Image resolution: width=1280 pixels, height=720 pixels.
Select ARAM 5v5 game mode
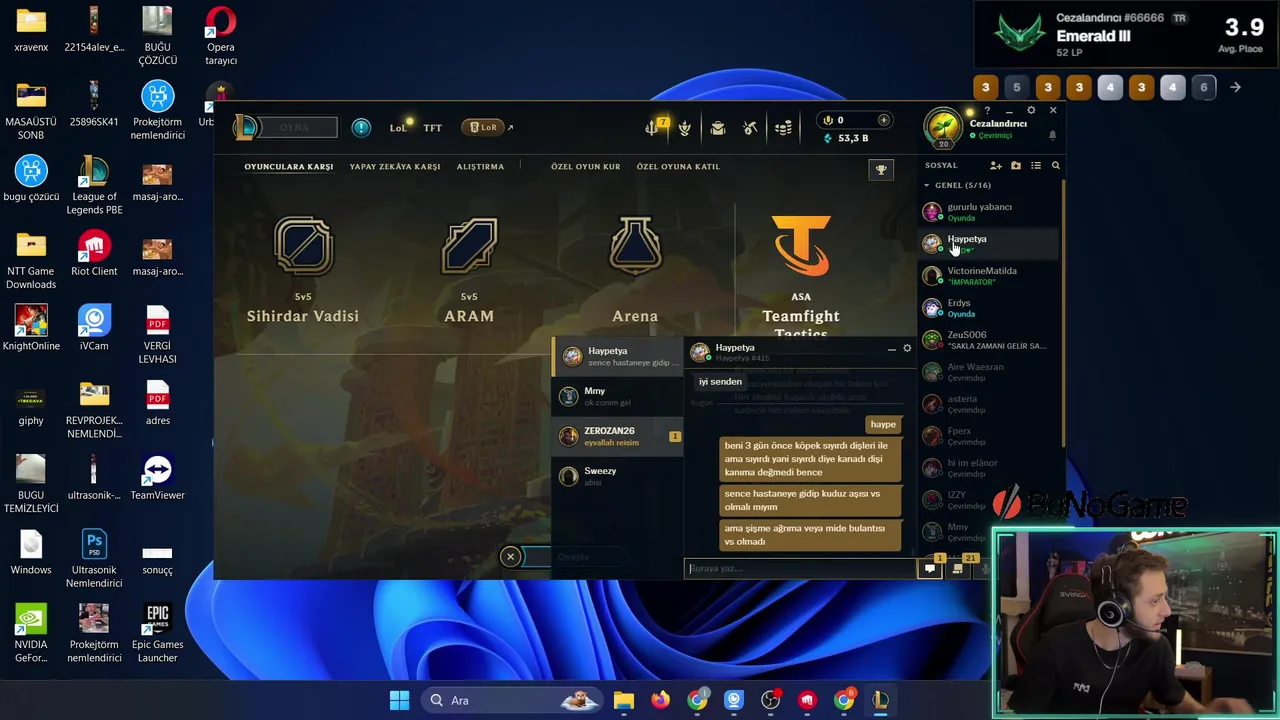click(x=469, y=270)
